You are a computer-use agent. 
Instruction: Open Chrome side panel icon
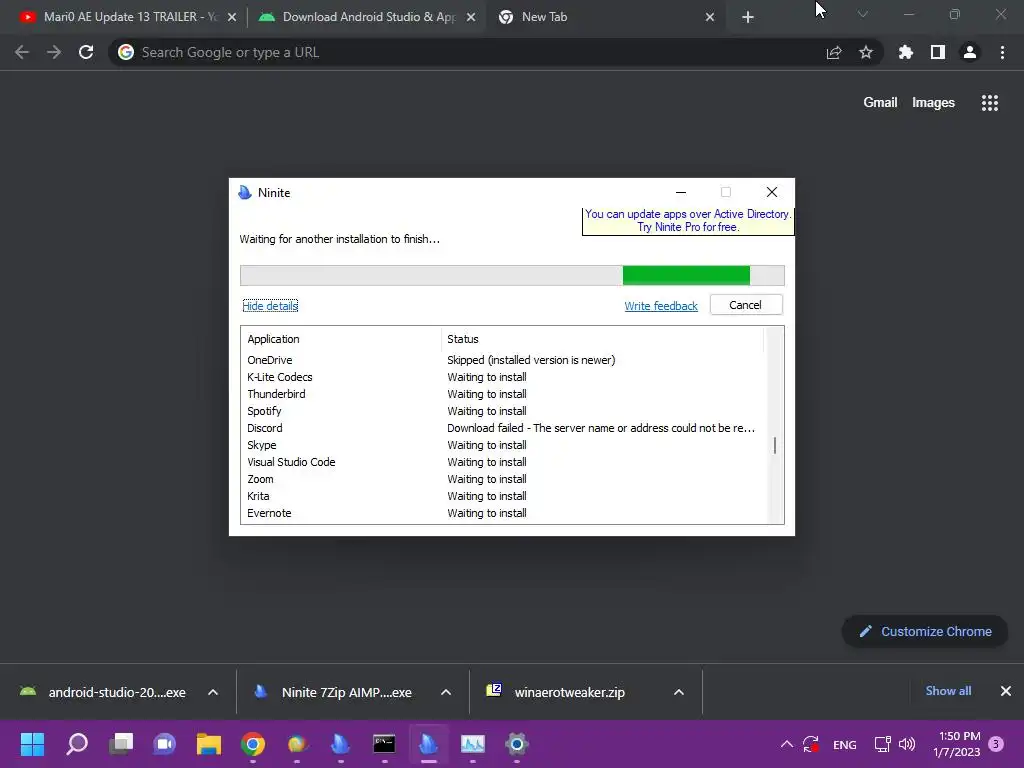tap(938, 52)
